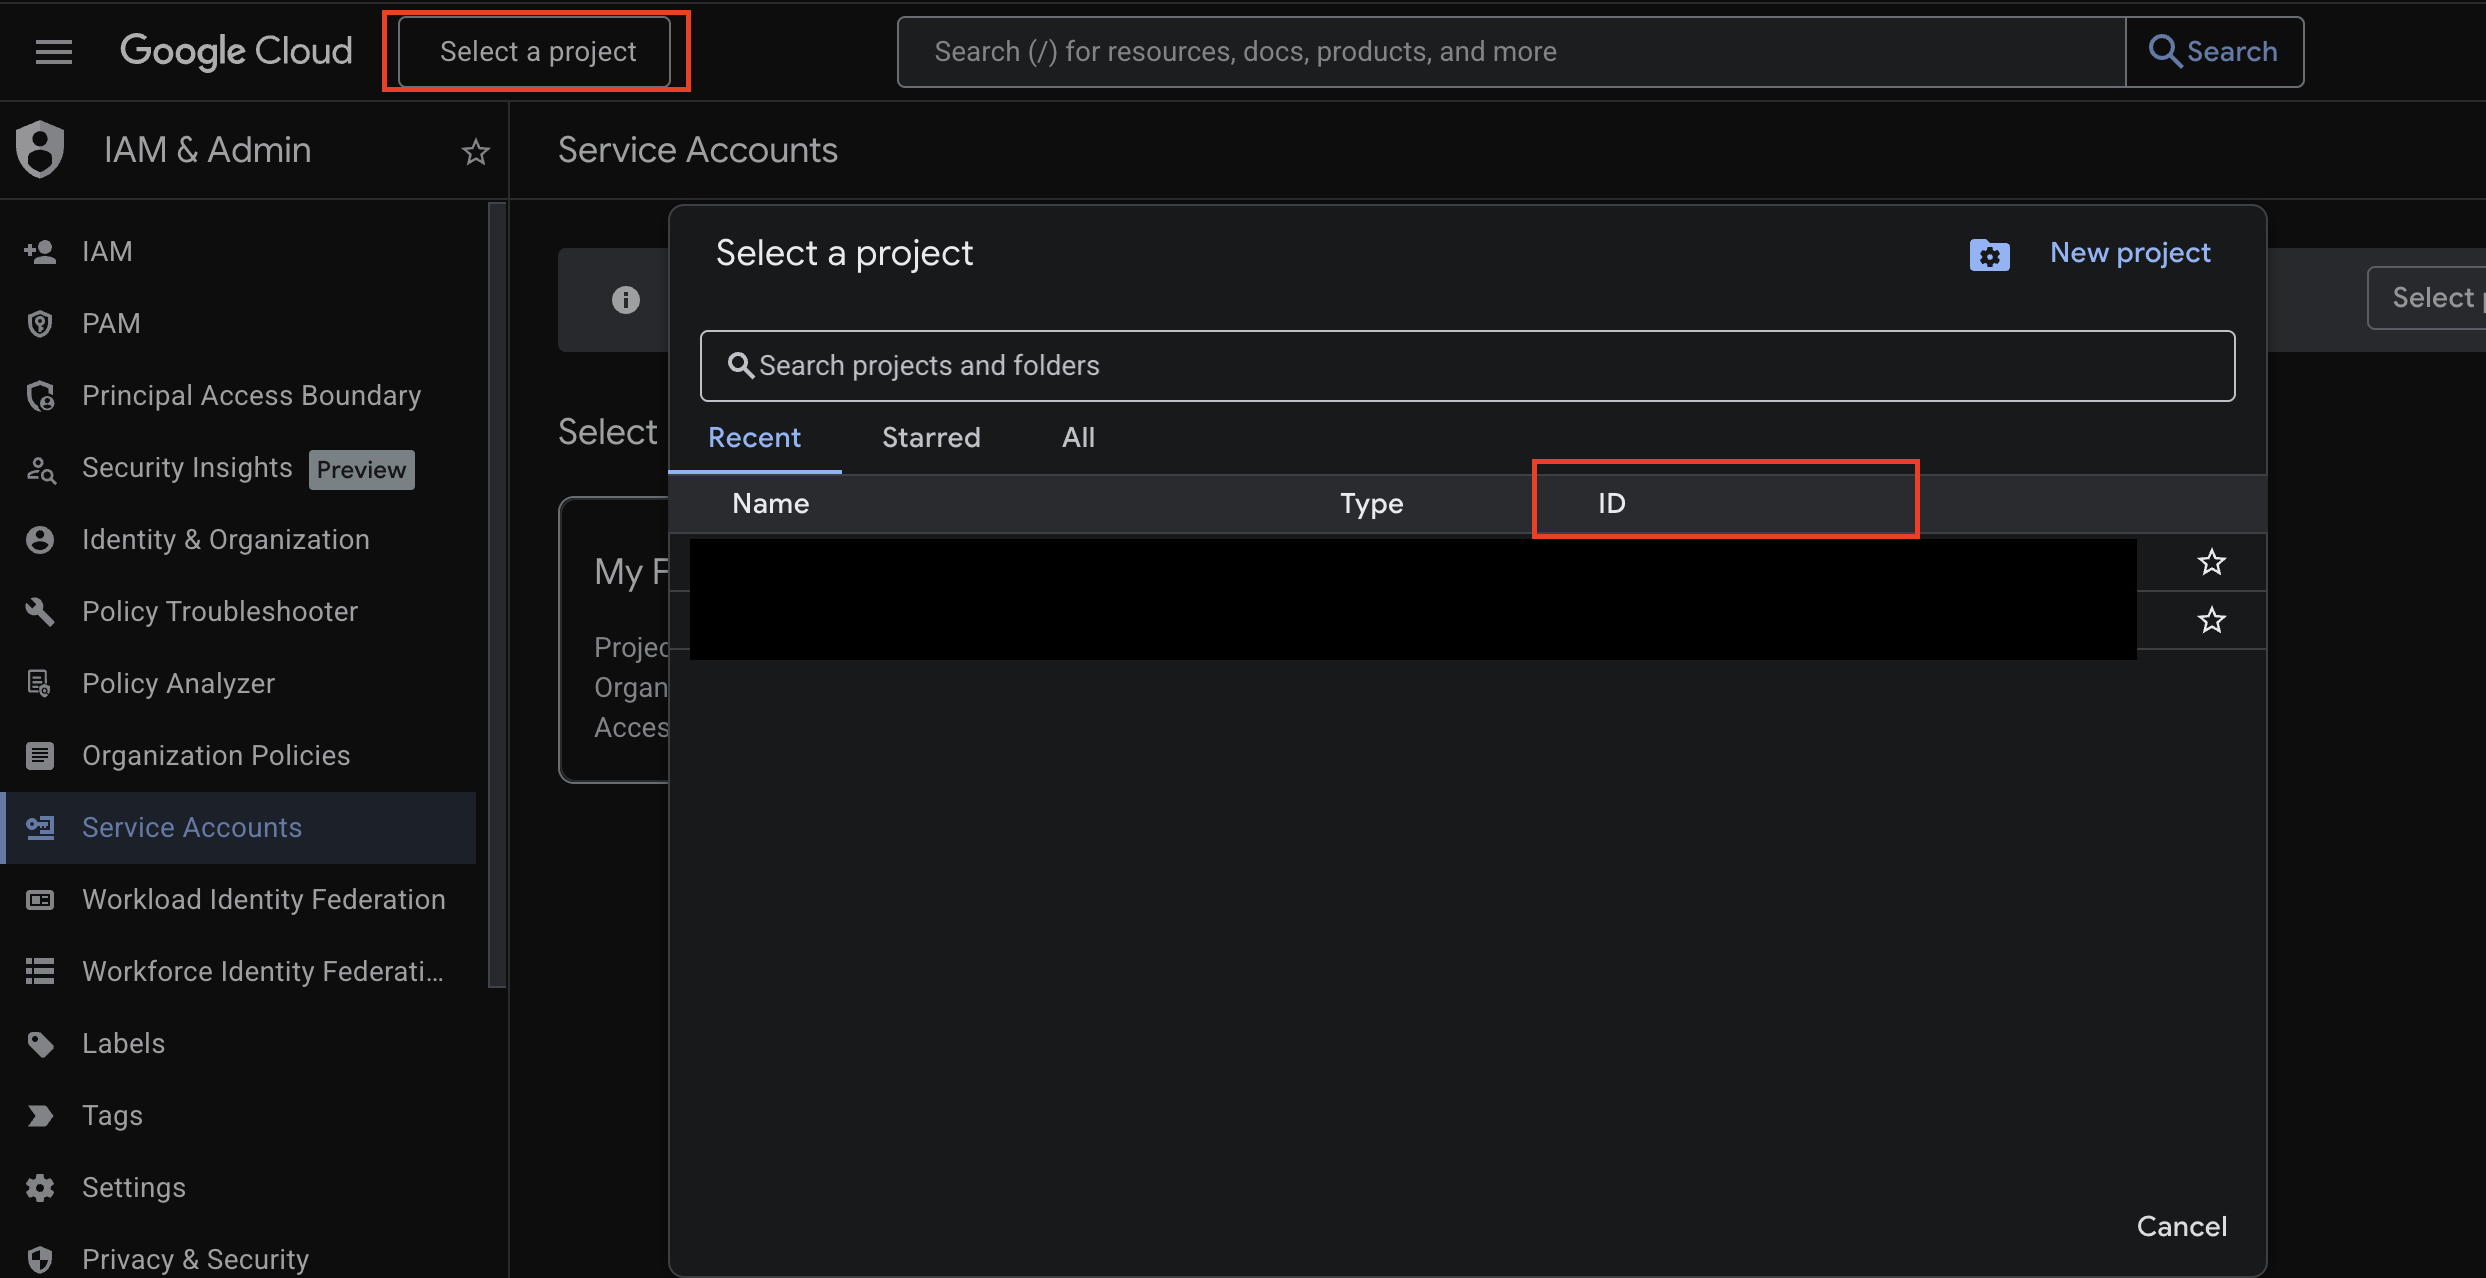Star the second project row
Viewport: 2486px width, 1278px height.
pyautogui.click(x=2211, y=620)
